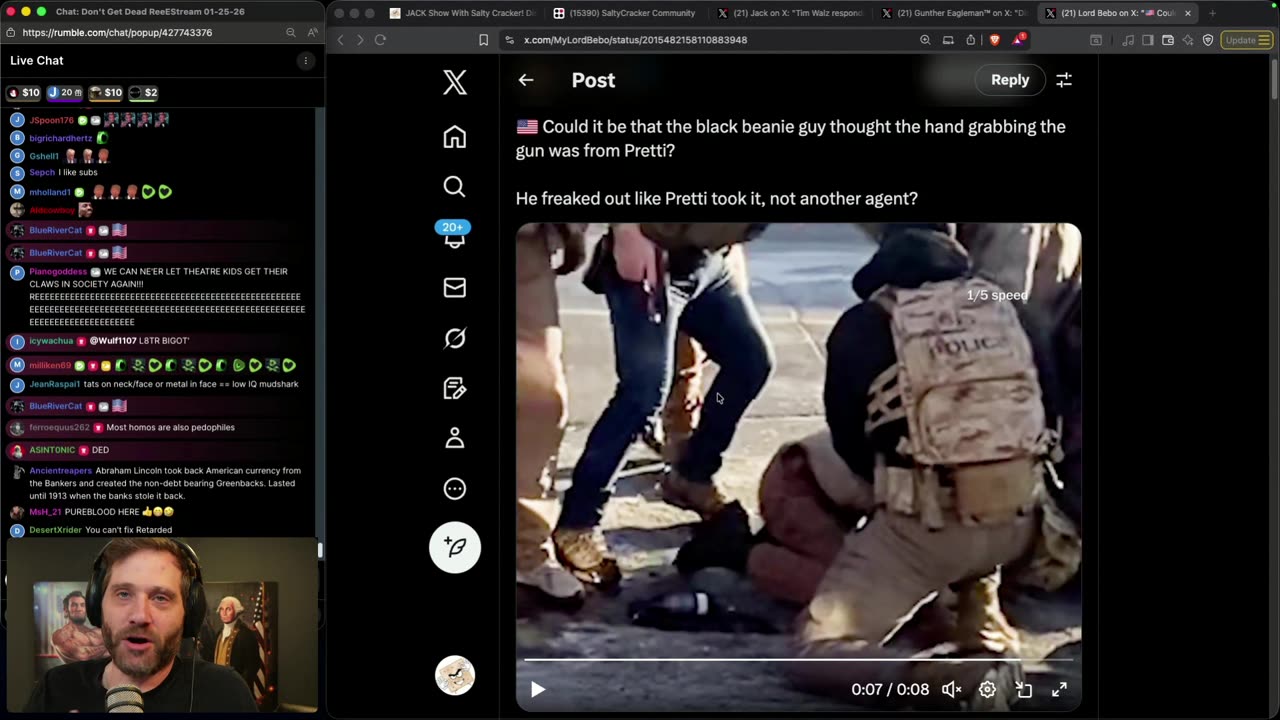1280x720 pixels.
Task: Click the browser window scrollbar
Action: [x=1275, y=80]
